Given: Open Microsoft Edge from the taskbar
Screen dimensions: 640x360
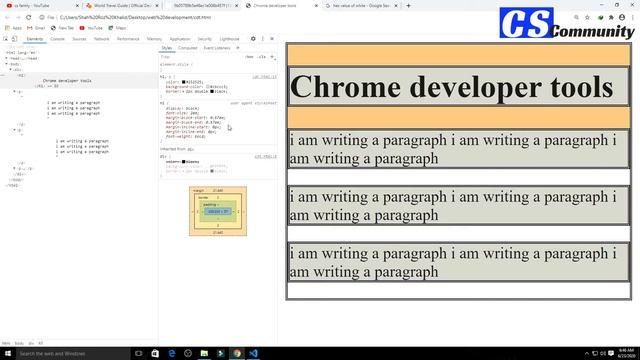Looking at the screenshot, I should [171, 353].
